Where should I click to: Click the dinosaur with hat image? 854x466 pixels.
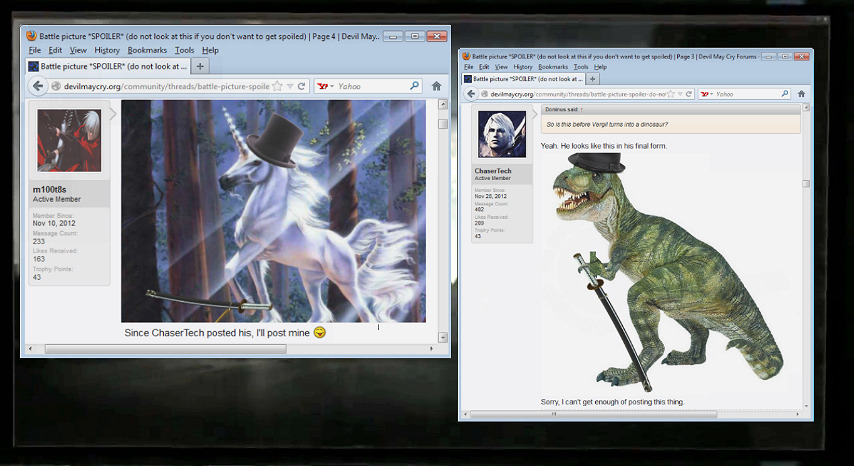coord(667,272)
